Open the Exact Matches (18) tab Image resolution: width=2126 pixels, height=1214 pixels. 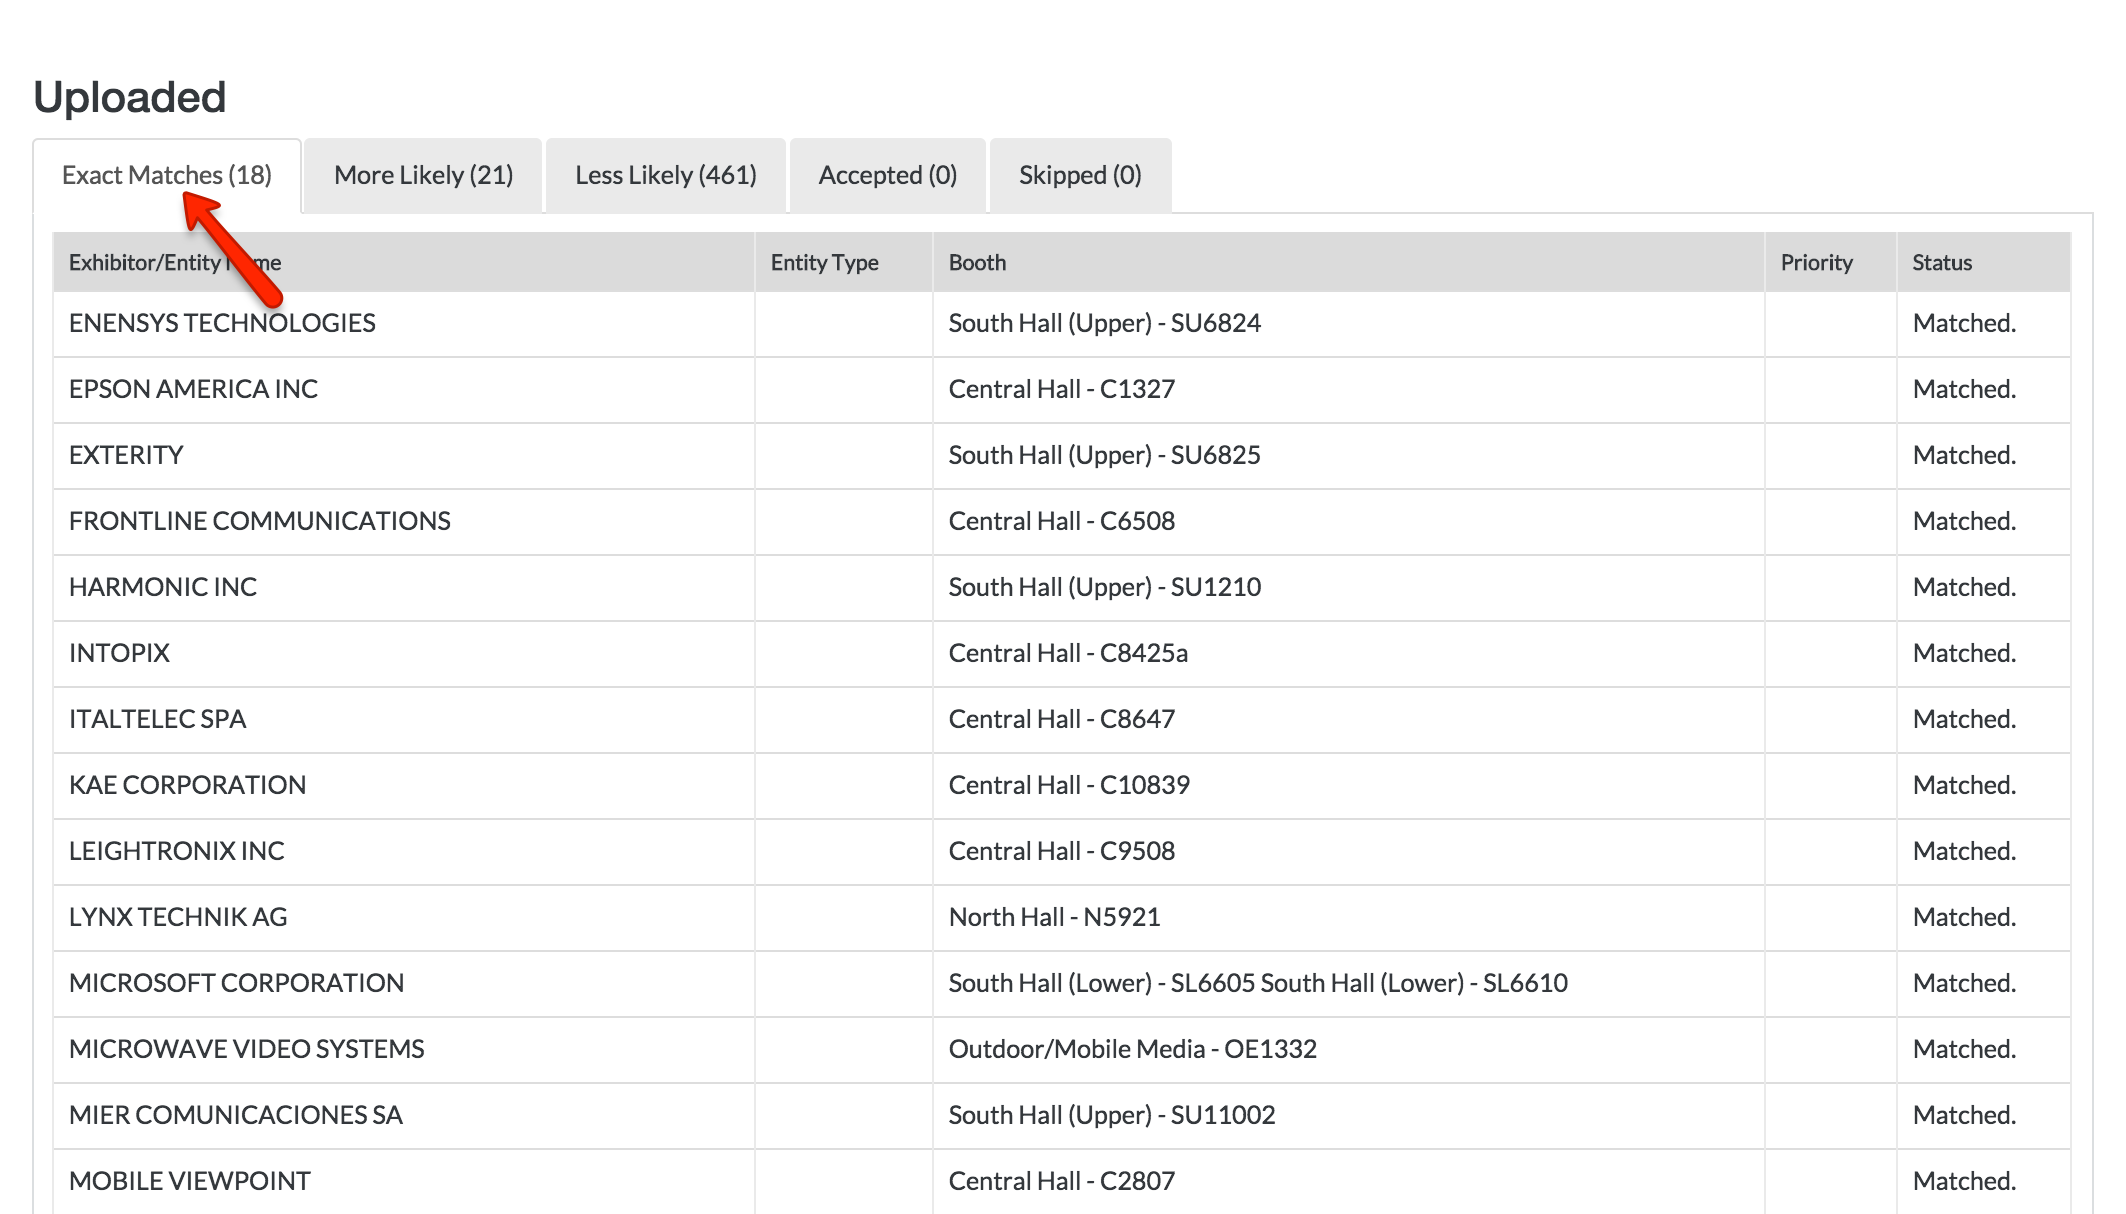166,175
